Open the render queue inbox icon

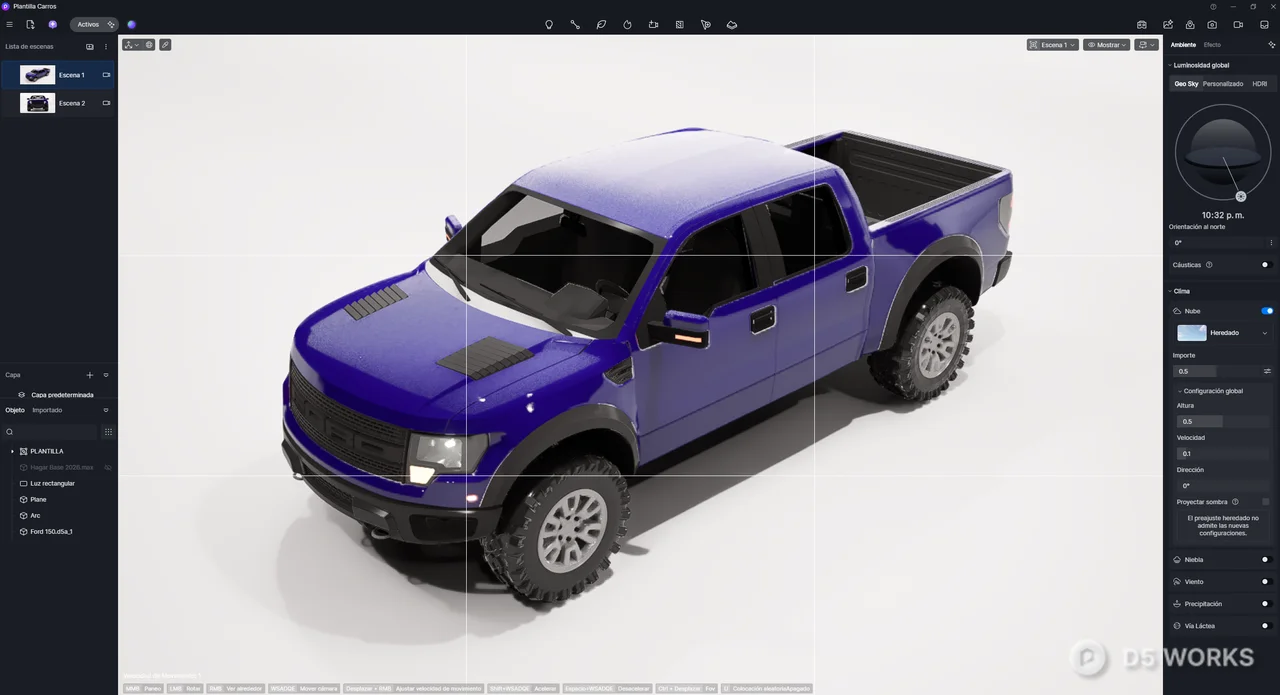1264,24
